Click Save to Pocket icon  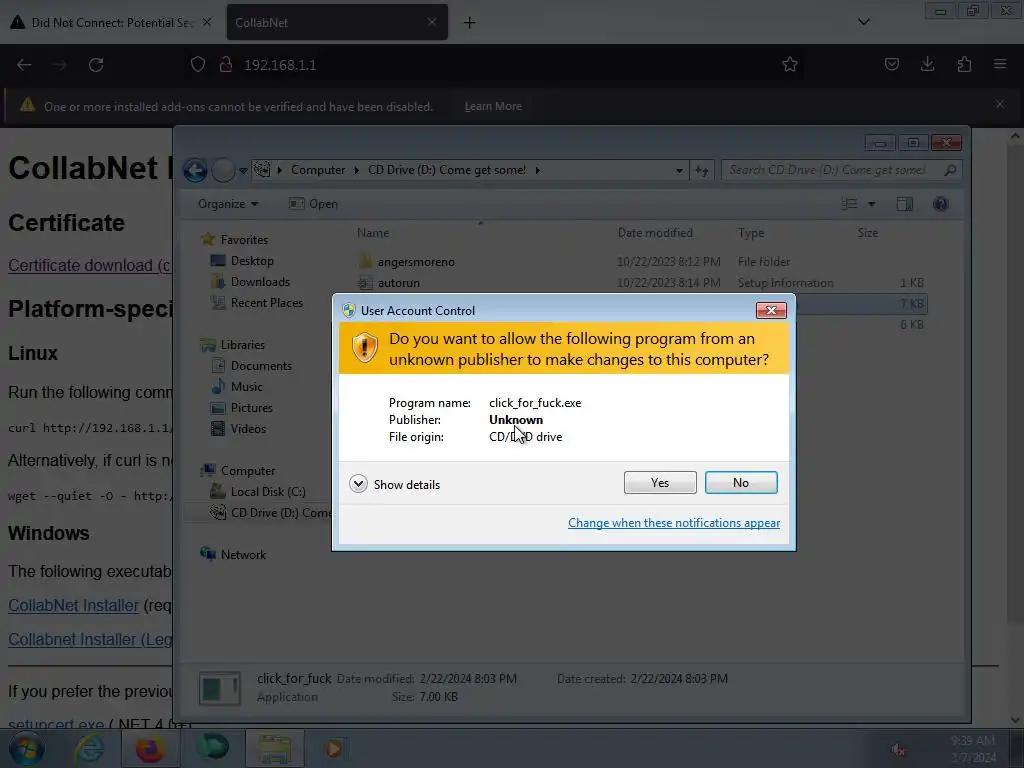tap(891, 64)
